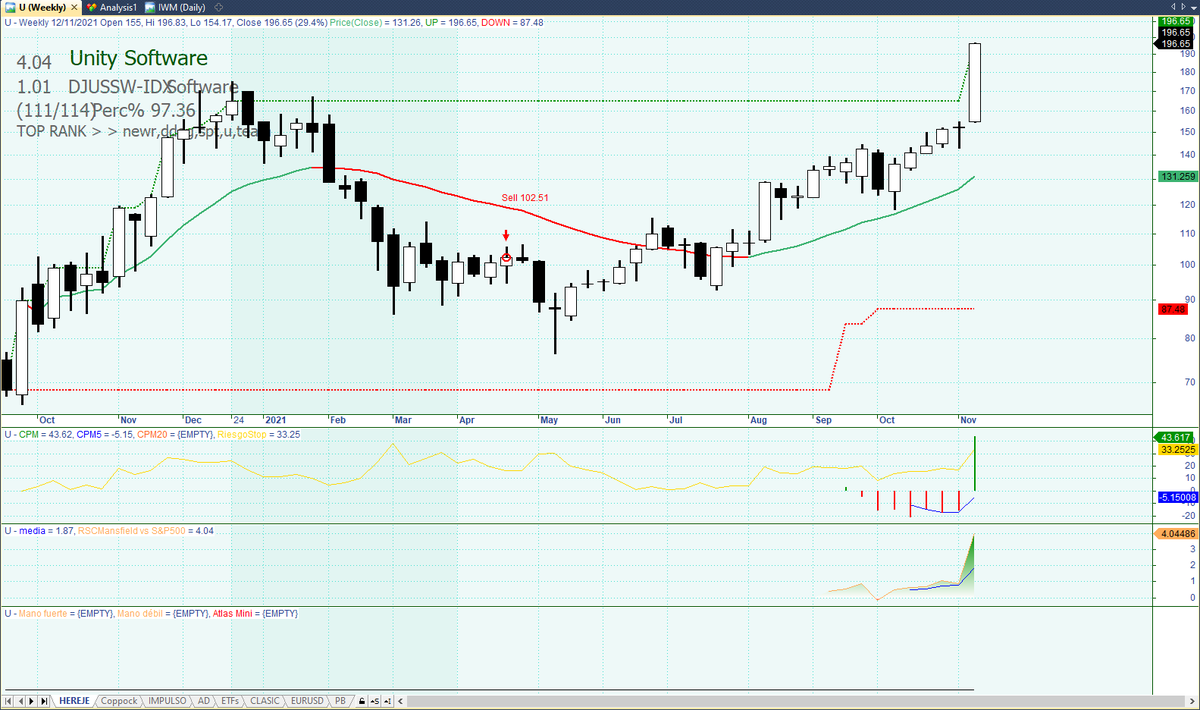This screenshot has height=710, width=1200.
Task: Click the tall November weekly candle
Action: click(974, 82)
